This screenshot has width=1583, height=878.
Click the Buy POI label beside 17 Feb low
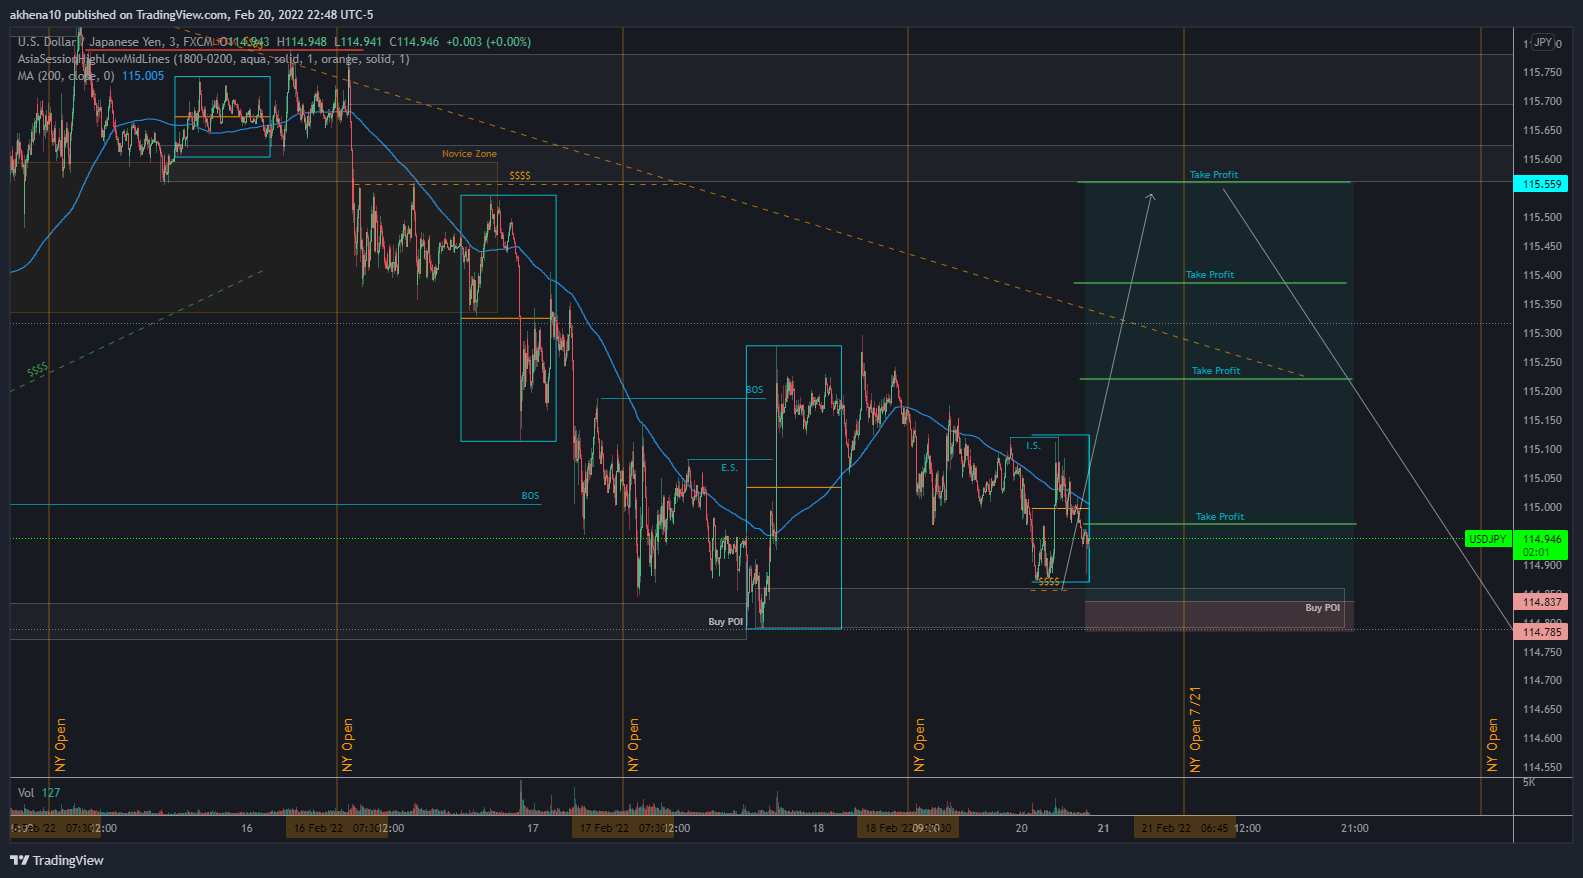[x=725, y=622]
